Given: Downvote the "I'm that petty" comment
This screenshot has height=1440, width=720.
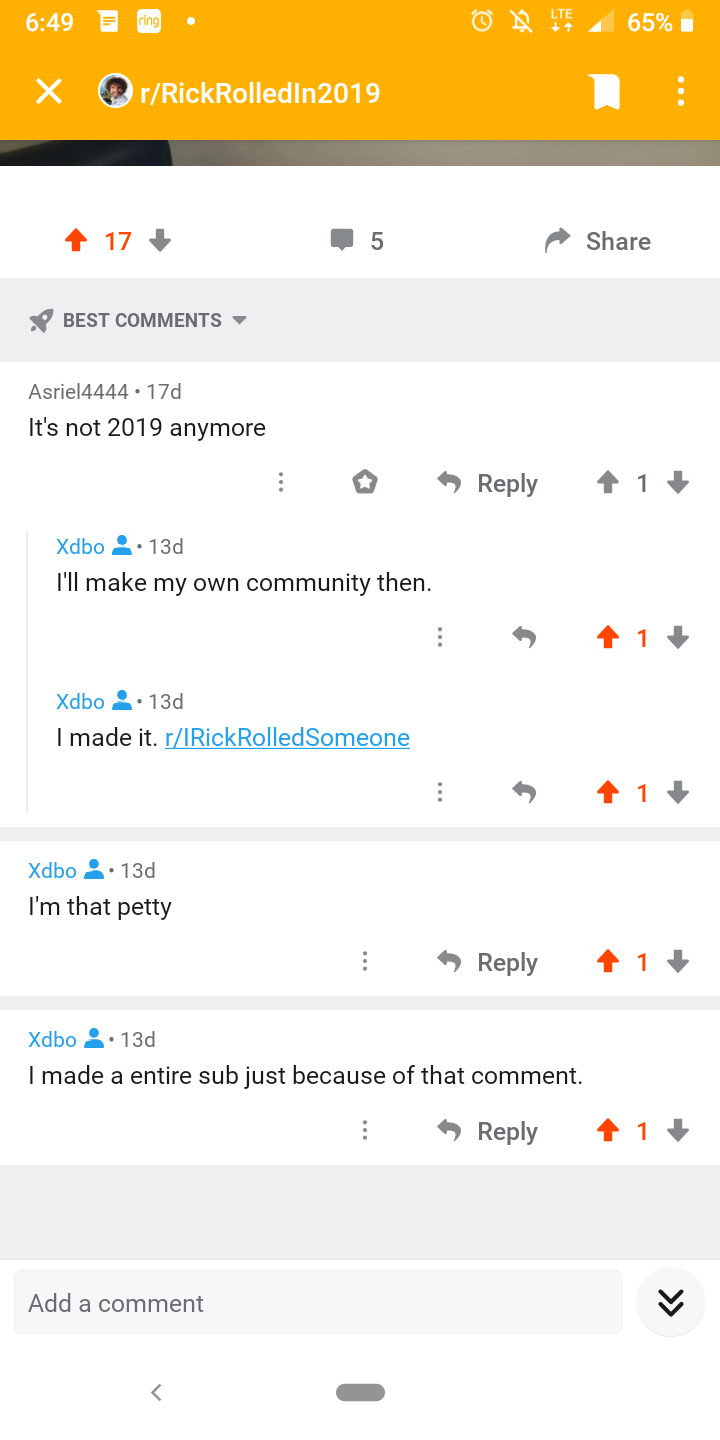Looking at the screenshot, I should 678,962.
